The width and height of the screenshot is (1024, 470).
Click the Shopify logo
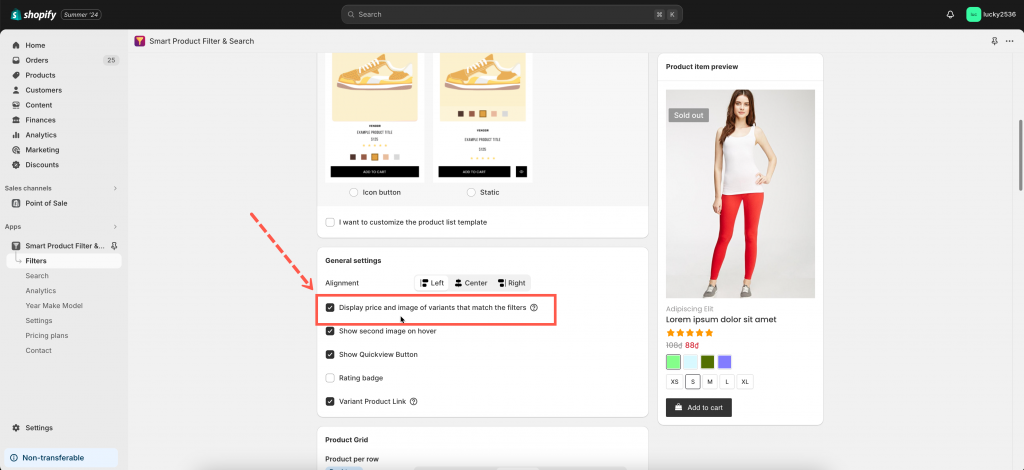point(35,14)
